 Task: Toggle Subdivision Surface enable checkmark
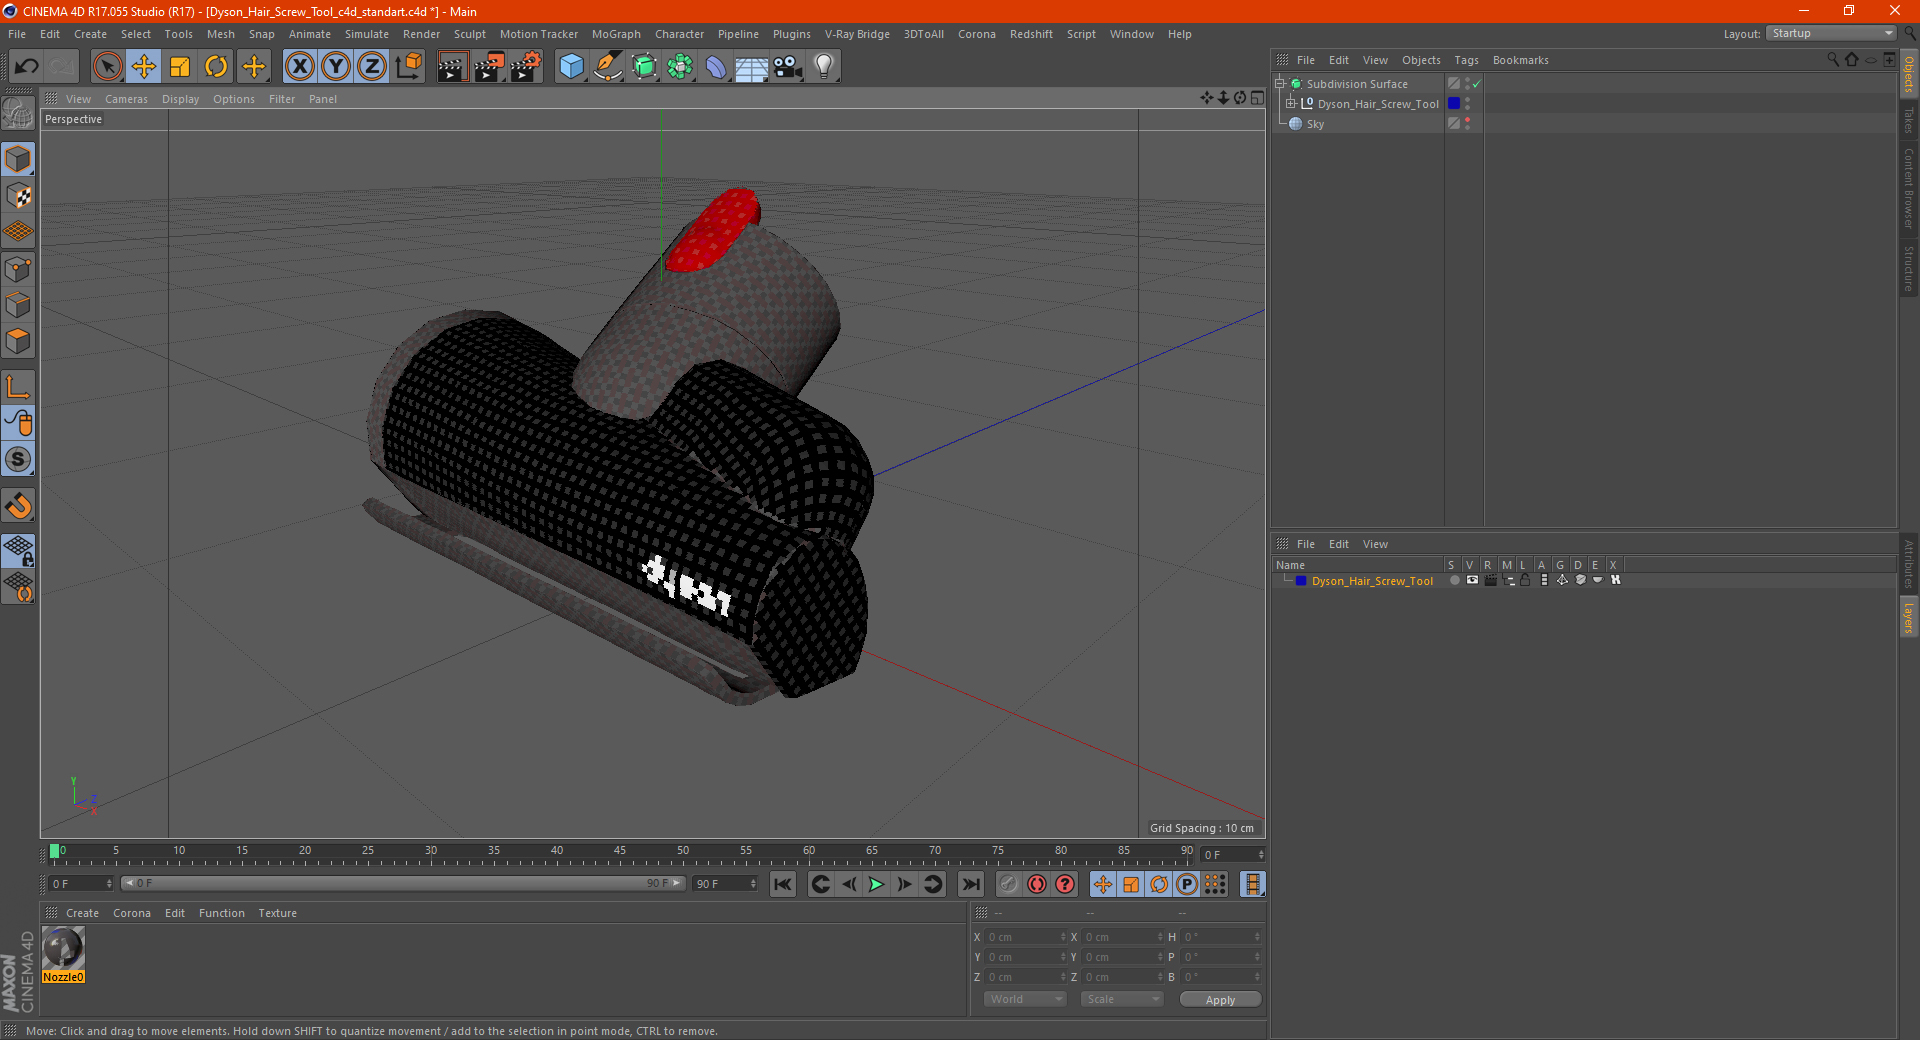[x=1476, y=84]
